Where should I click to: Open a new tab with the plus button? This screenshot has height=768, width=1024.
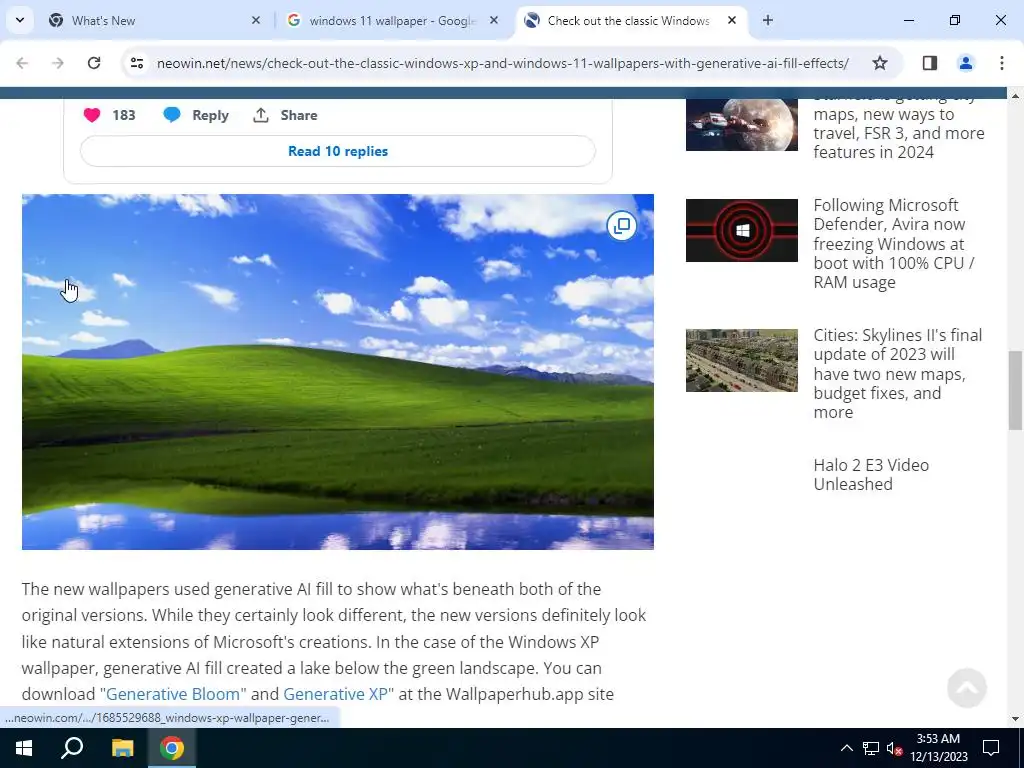(767, 20)
